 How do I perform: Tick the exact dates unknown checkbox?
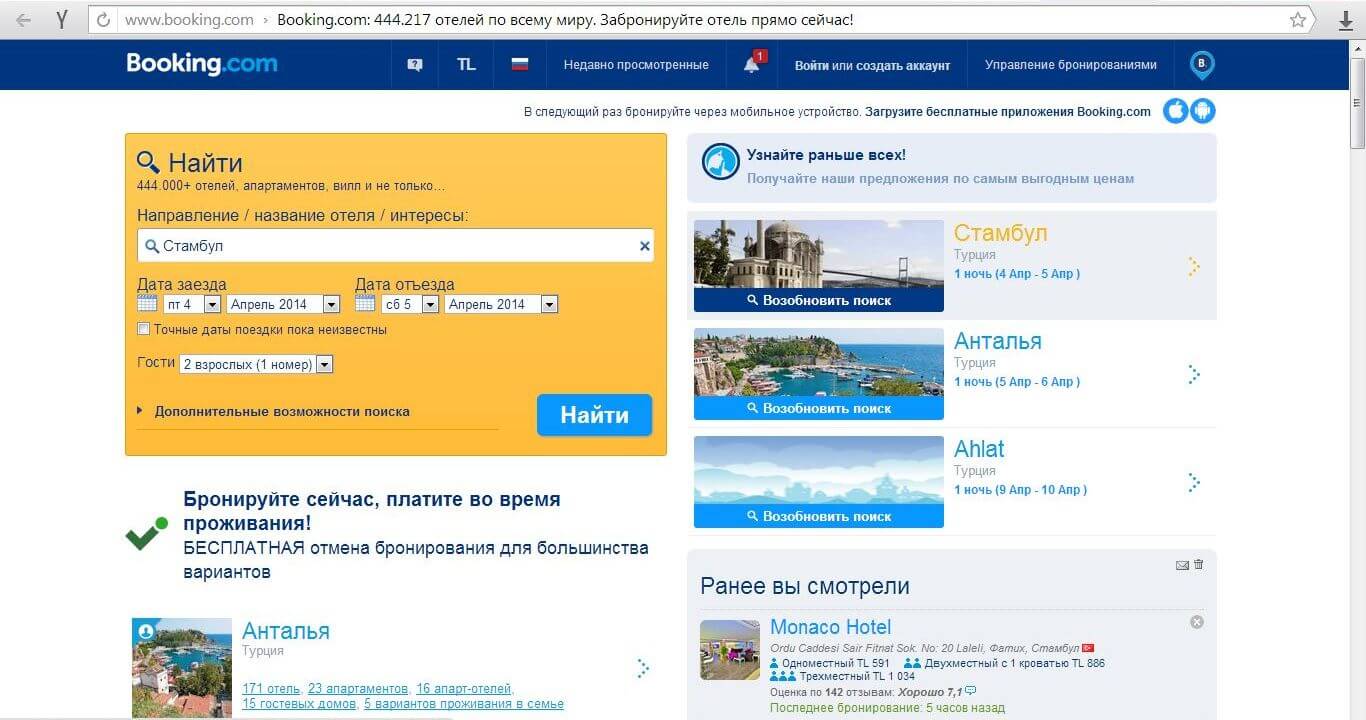[x=144, y=329]
